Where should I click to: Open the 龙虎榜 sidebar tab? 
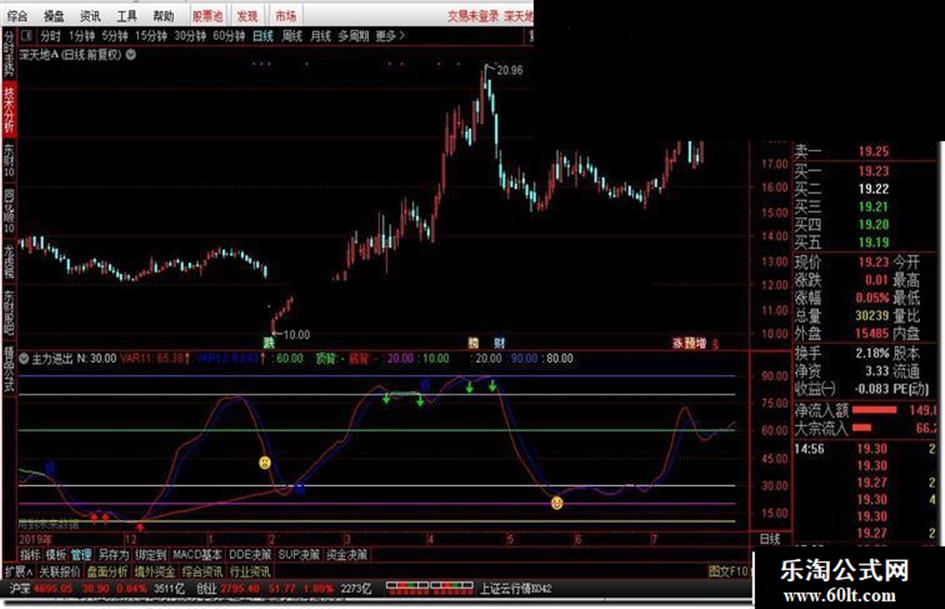tap(9, 261)
